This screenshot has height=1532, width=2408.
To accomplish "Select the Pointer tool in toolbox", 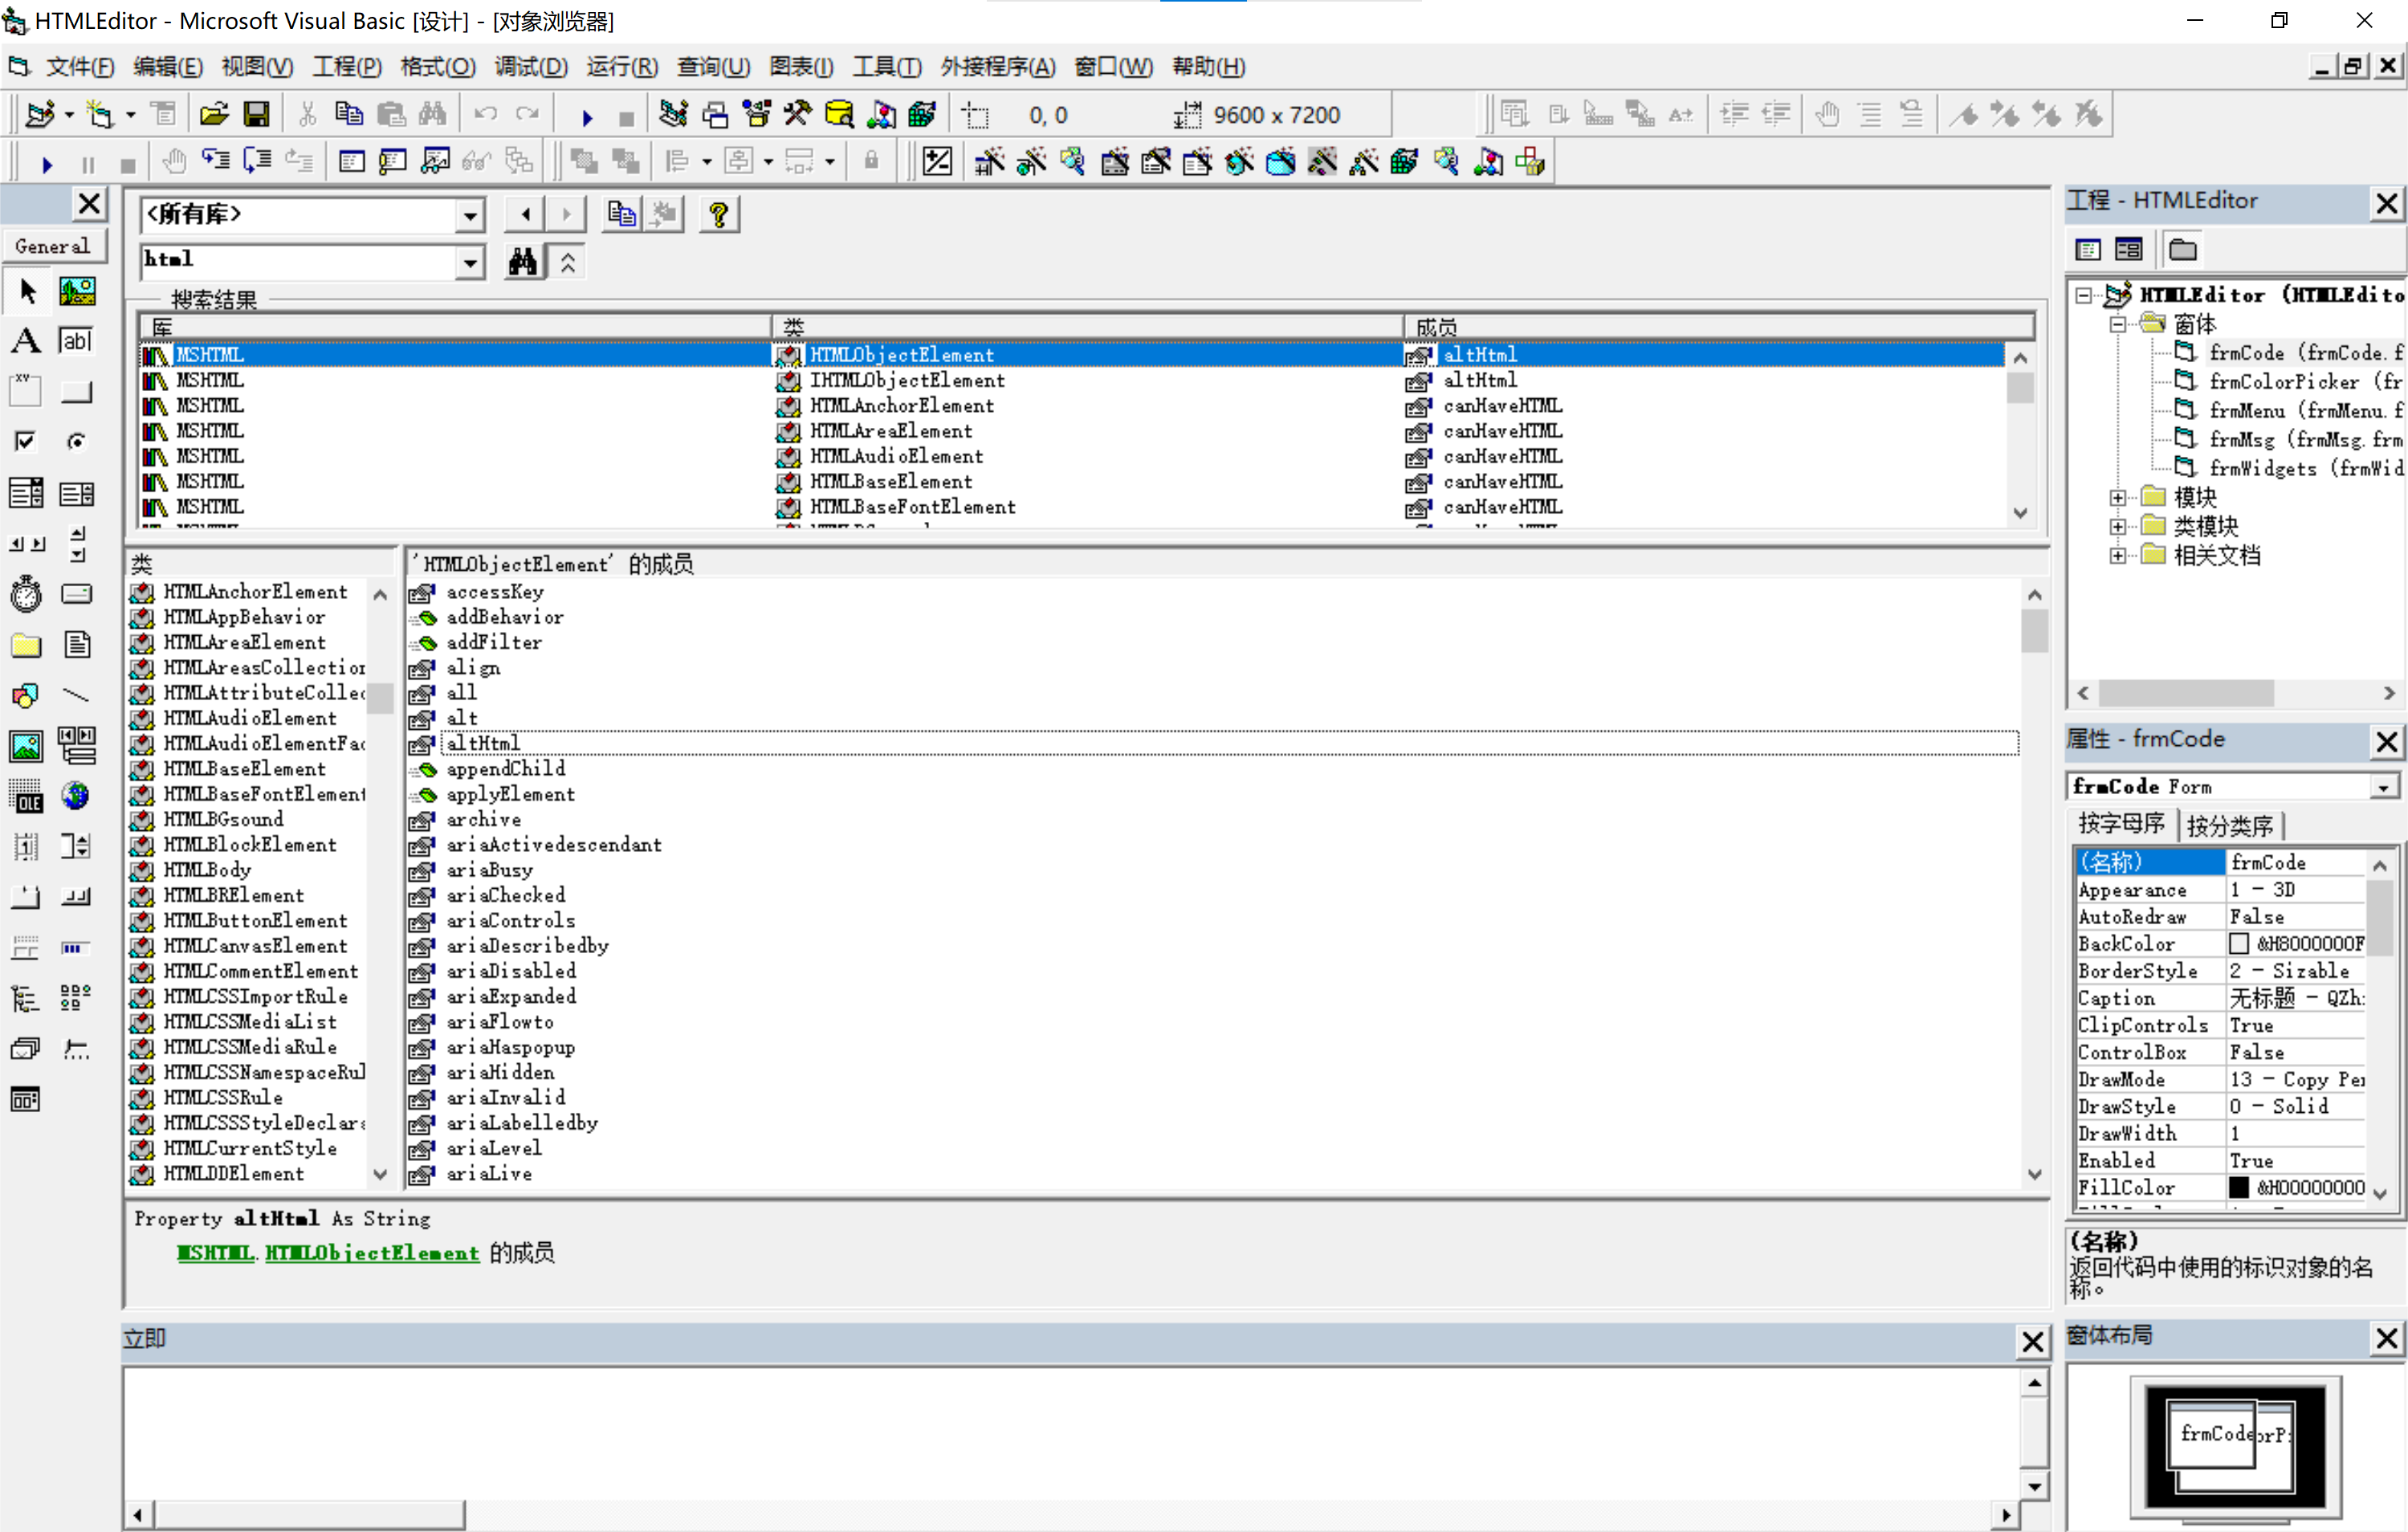I will coord(27,291).
